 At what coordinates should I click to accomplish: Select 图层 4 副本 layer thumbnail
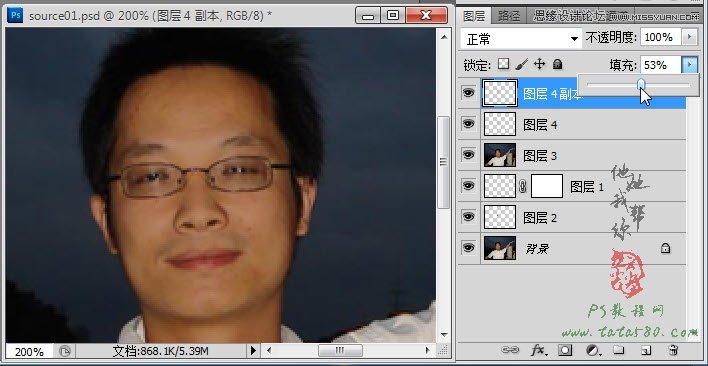pyautogui.click(x=500, y=93)
